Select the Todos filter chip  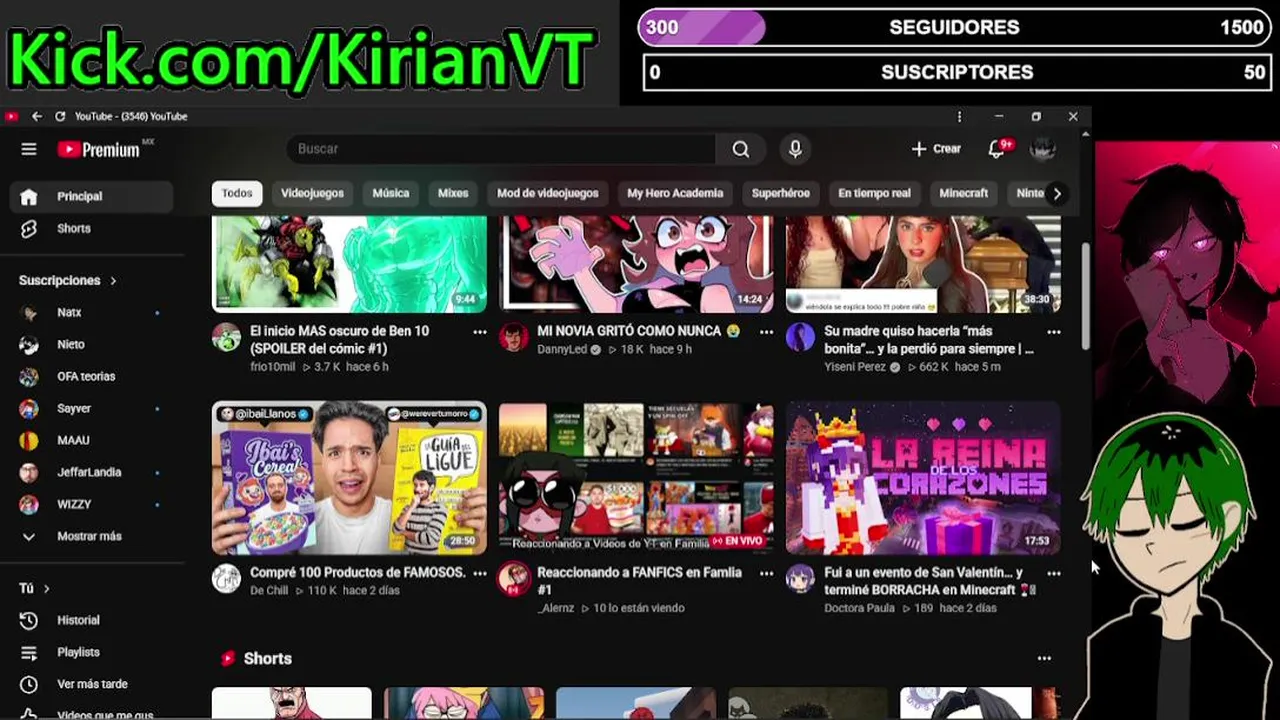point(237,193)
